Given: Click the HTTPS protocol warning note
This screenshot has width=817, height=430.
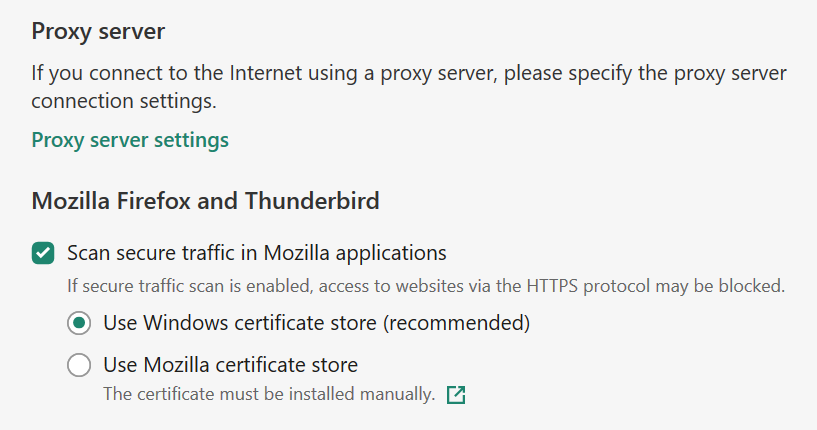Looking at the screenshot, I should (x=425, y=286).
